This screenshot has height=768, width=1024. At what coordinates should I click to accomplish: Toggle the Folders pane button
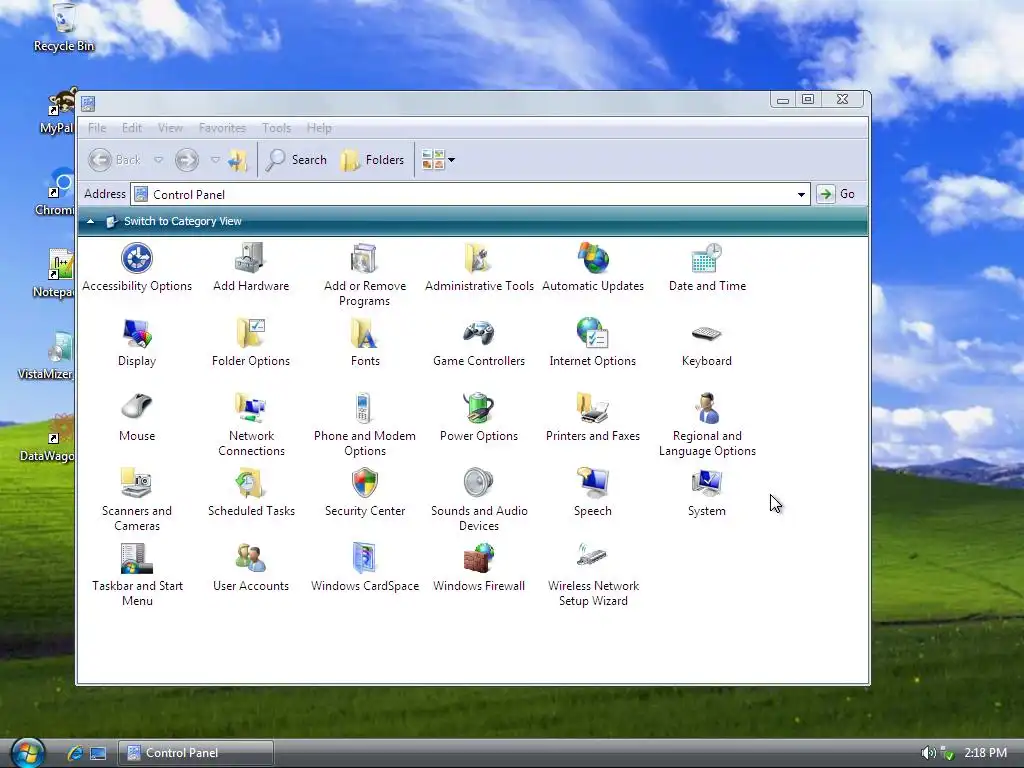click(372, 159)
